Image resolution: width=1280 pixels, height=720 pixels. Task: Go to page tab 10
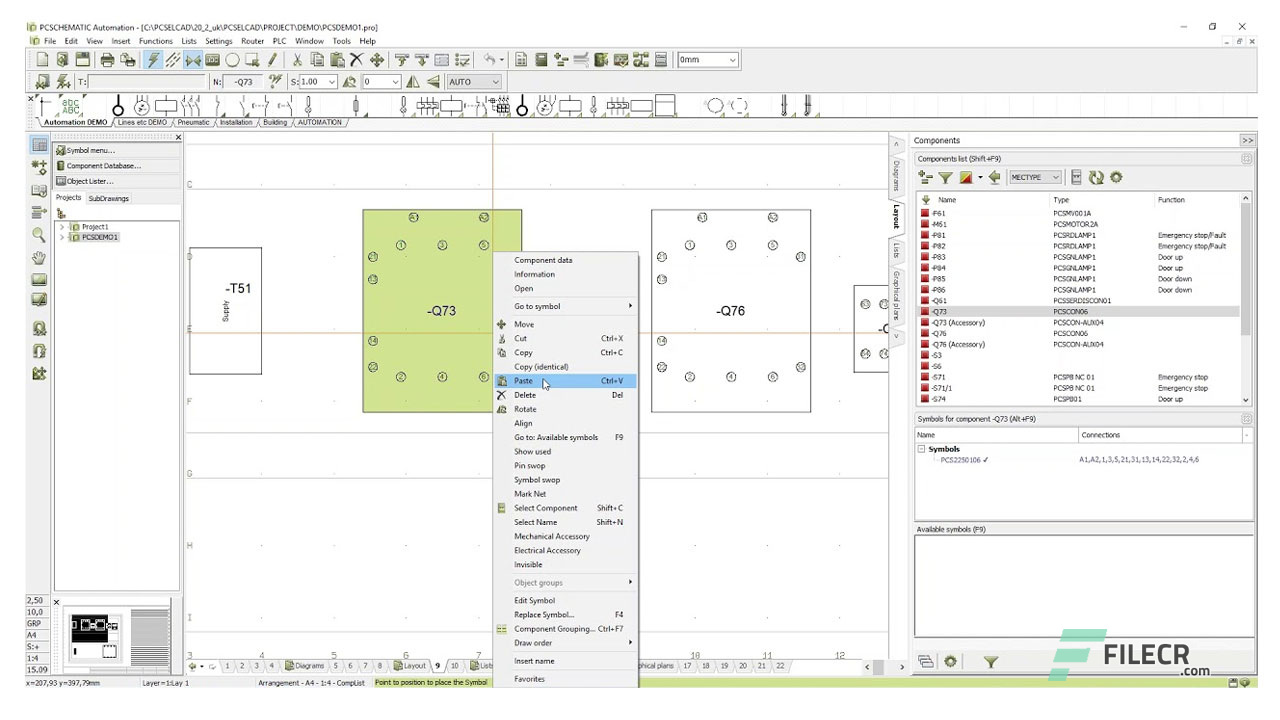coord(455,665)
